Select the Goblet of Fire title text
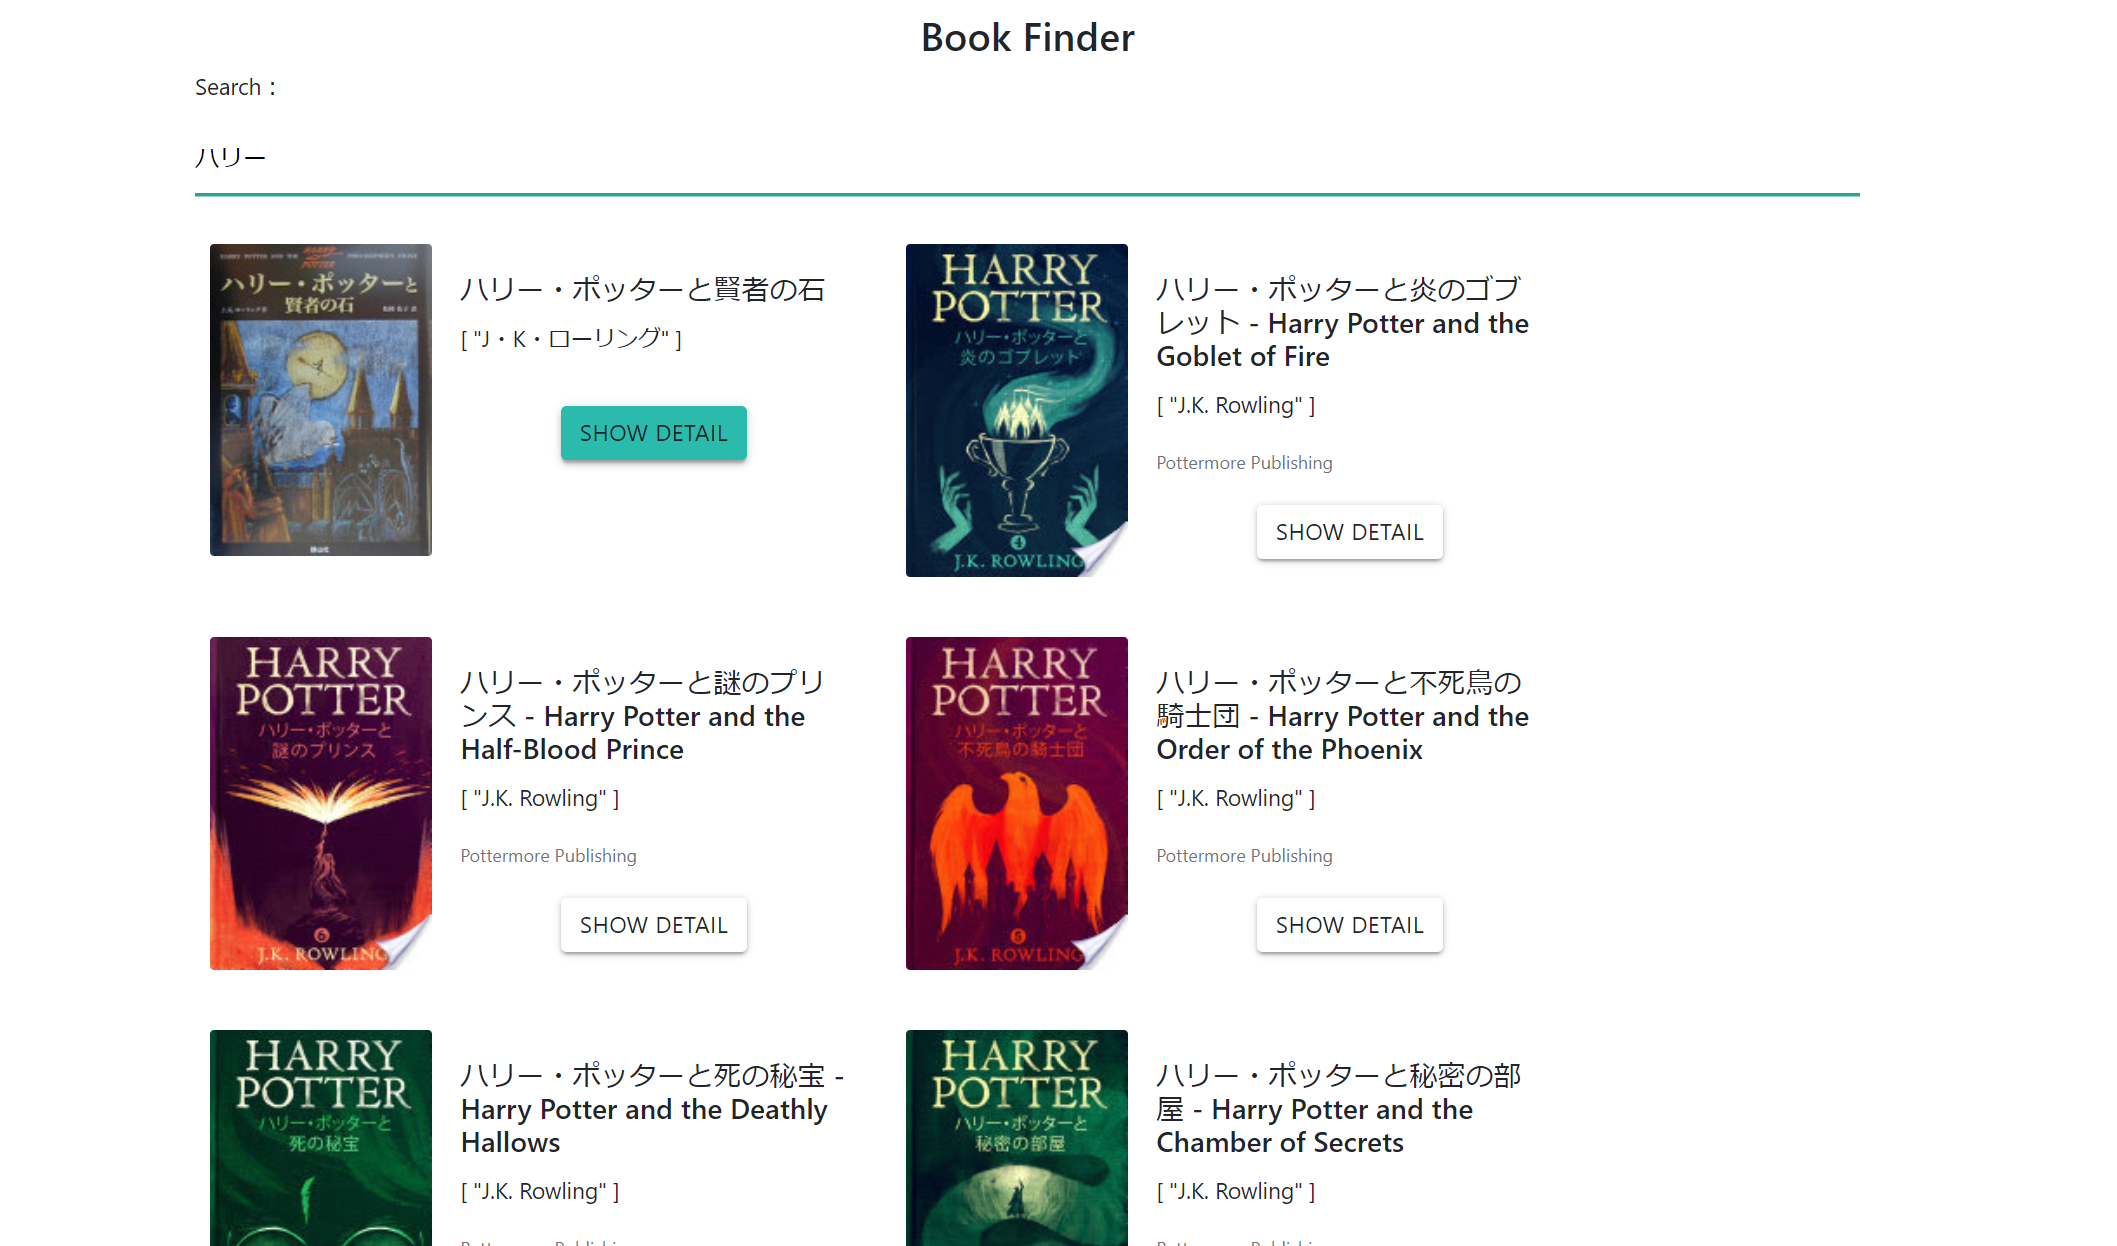This screenshot has height=1246, width=2117. tap(1342, 323)
